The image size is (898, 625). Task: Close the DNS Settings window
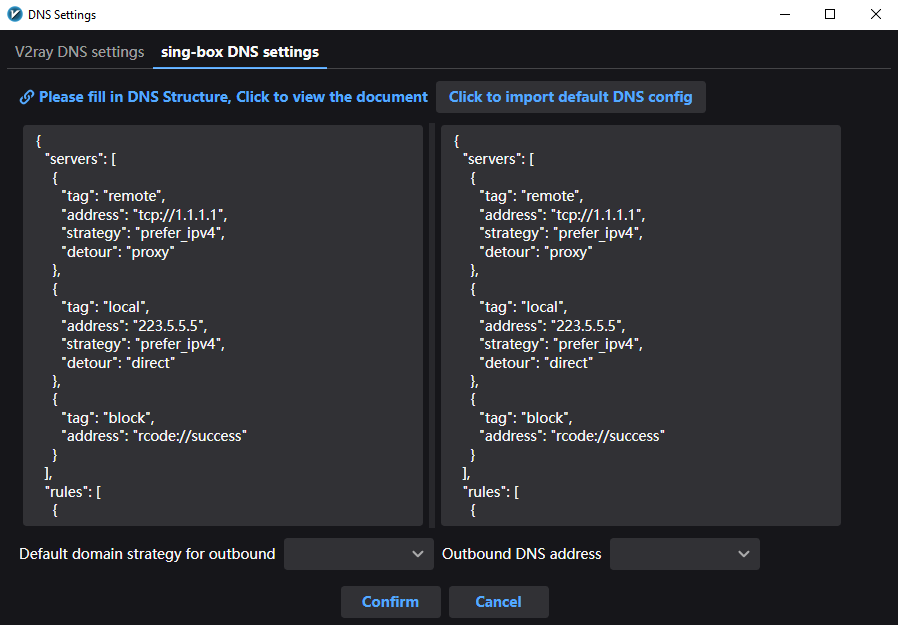[x=875, y=14]
